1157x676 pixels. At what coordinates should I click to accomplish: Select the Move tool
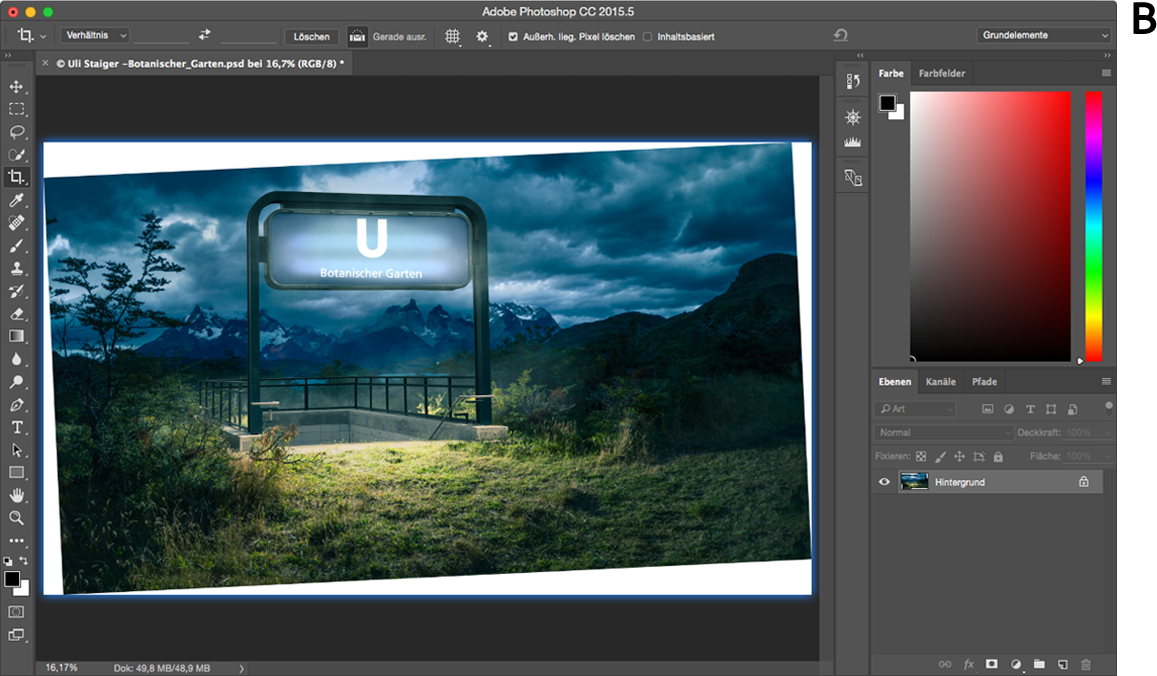pos(16,86)
